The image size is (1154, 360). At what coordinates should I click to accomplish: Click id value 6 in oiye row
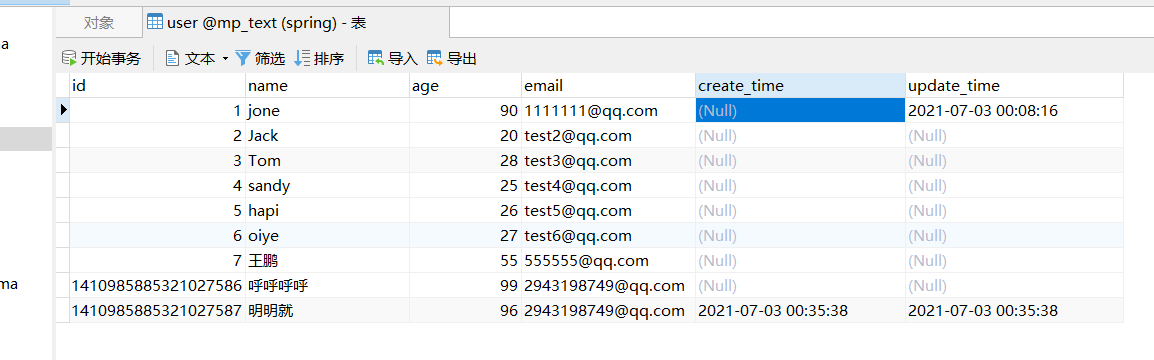[157, 236]
